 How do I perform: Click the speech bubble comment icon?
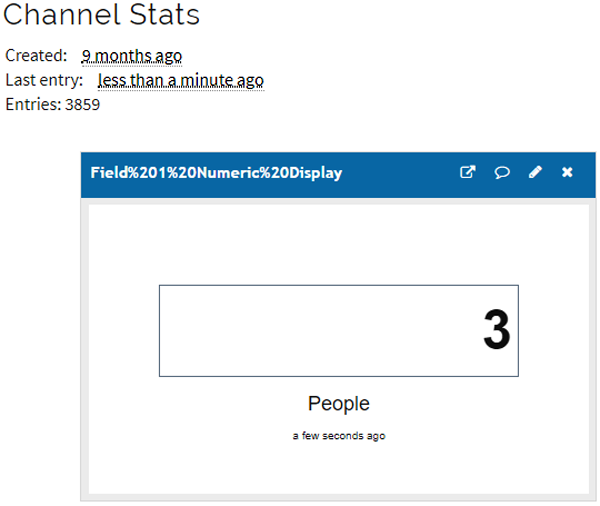tap(502, 173)
